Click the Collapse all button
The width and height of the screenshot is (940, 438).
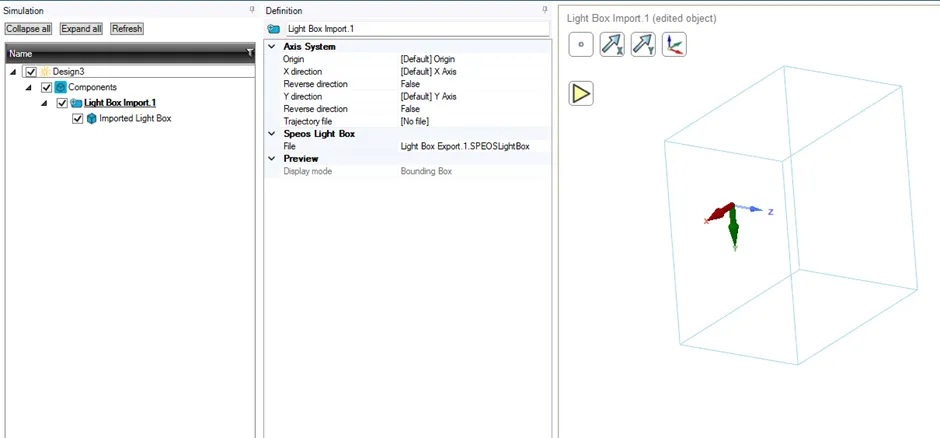pyautogui.click(x=29, y=29)
